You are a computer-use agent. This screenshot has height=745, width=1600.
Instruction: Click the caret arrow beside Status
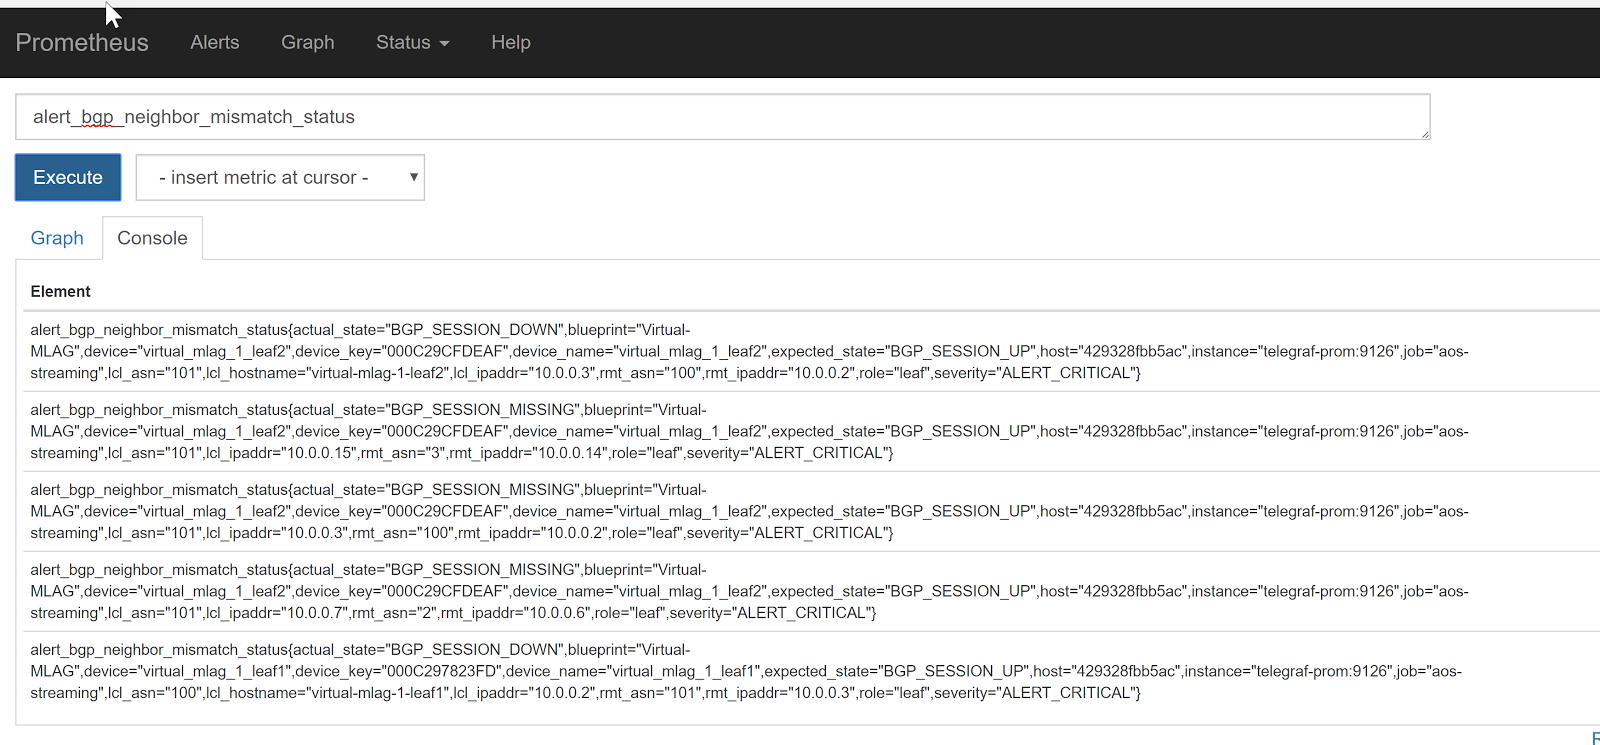(445, 44)
